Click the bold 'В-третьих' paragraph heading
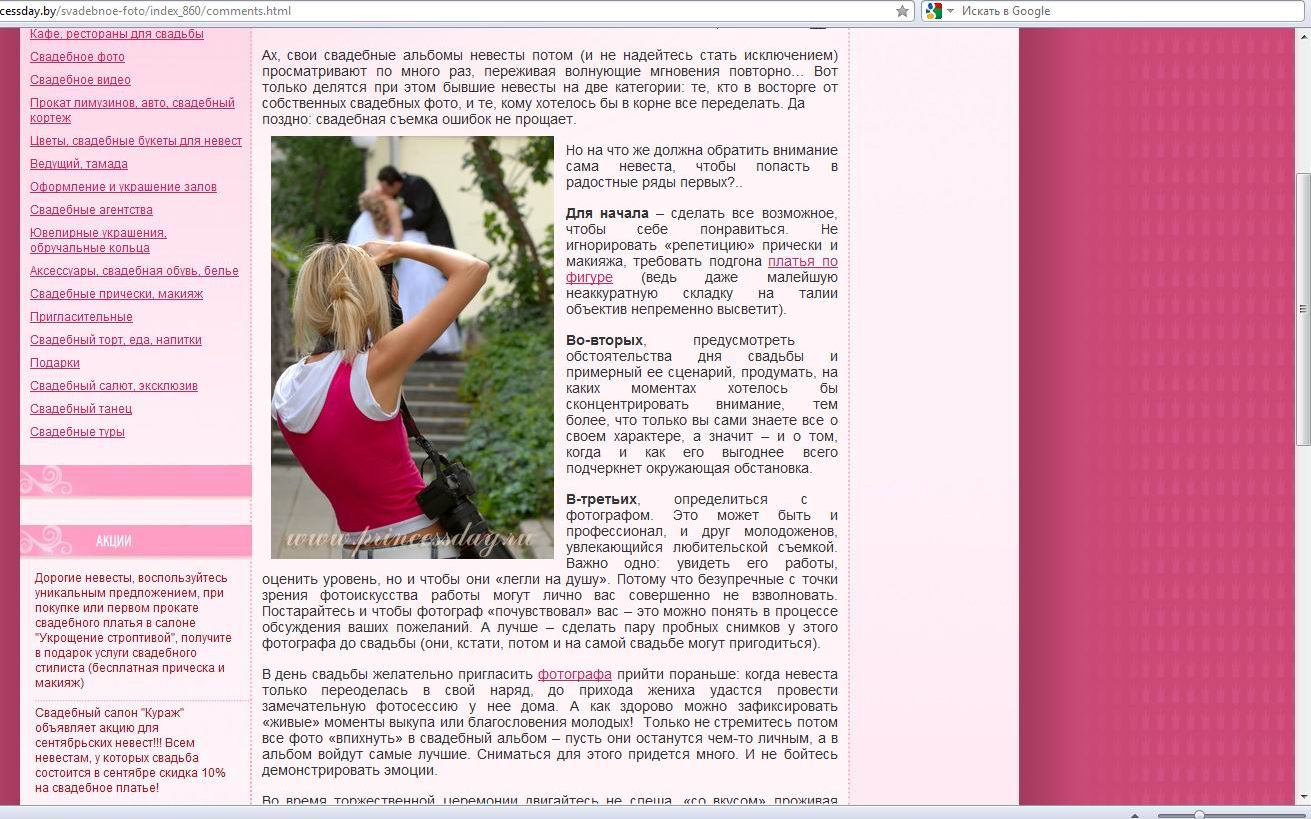 pyautogui.click(x=602, y=500)
